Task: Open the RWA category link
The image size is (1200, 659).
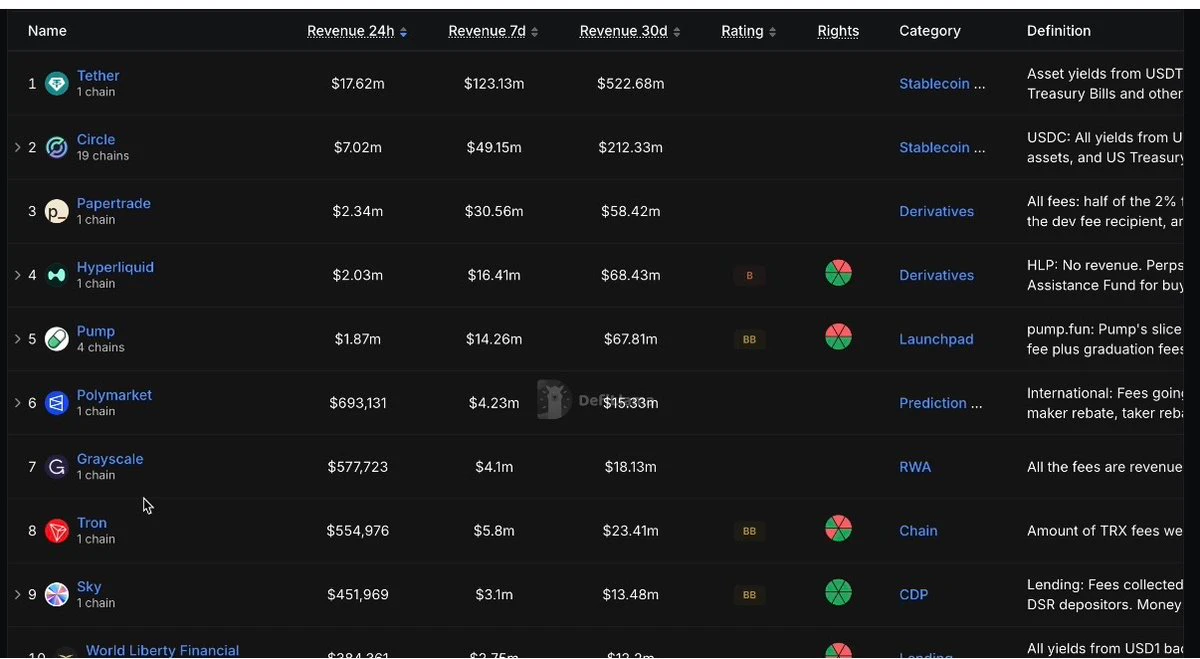Action: [915, 467]
